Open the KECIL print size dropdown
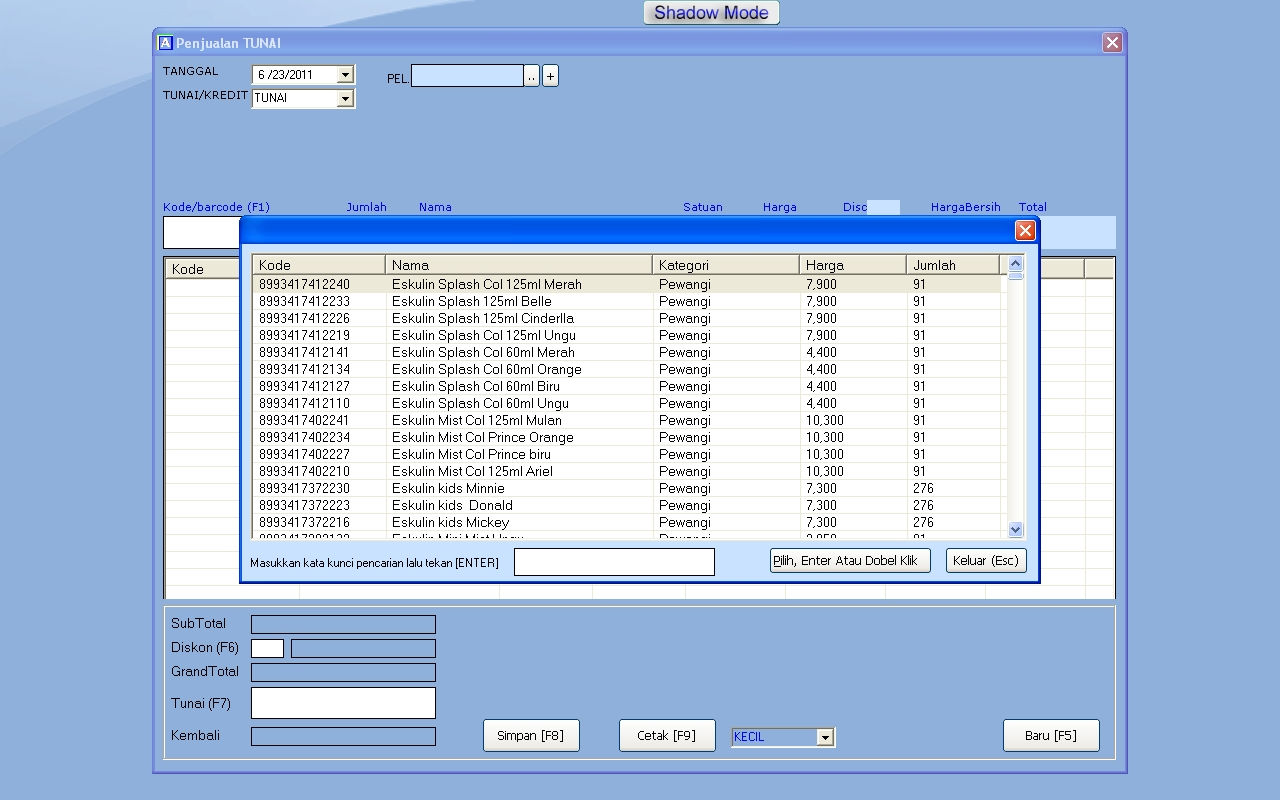The height and width of the screenshot is (800, 1280). [x=825, y=737]
